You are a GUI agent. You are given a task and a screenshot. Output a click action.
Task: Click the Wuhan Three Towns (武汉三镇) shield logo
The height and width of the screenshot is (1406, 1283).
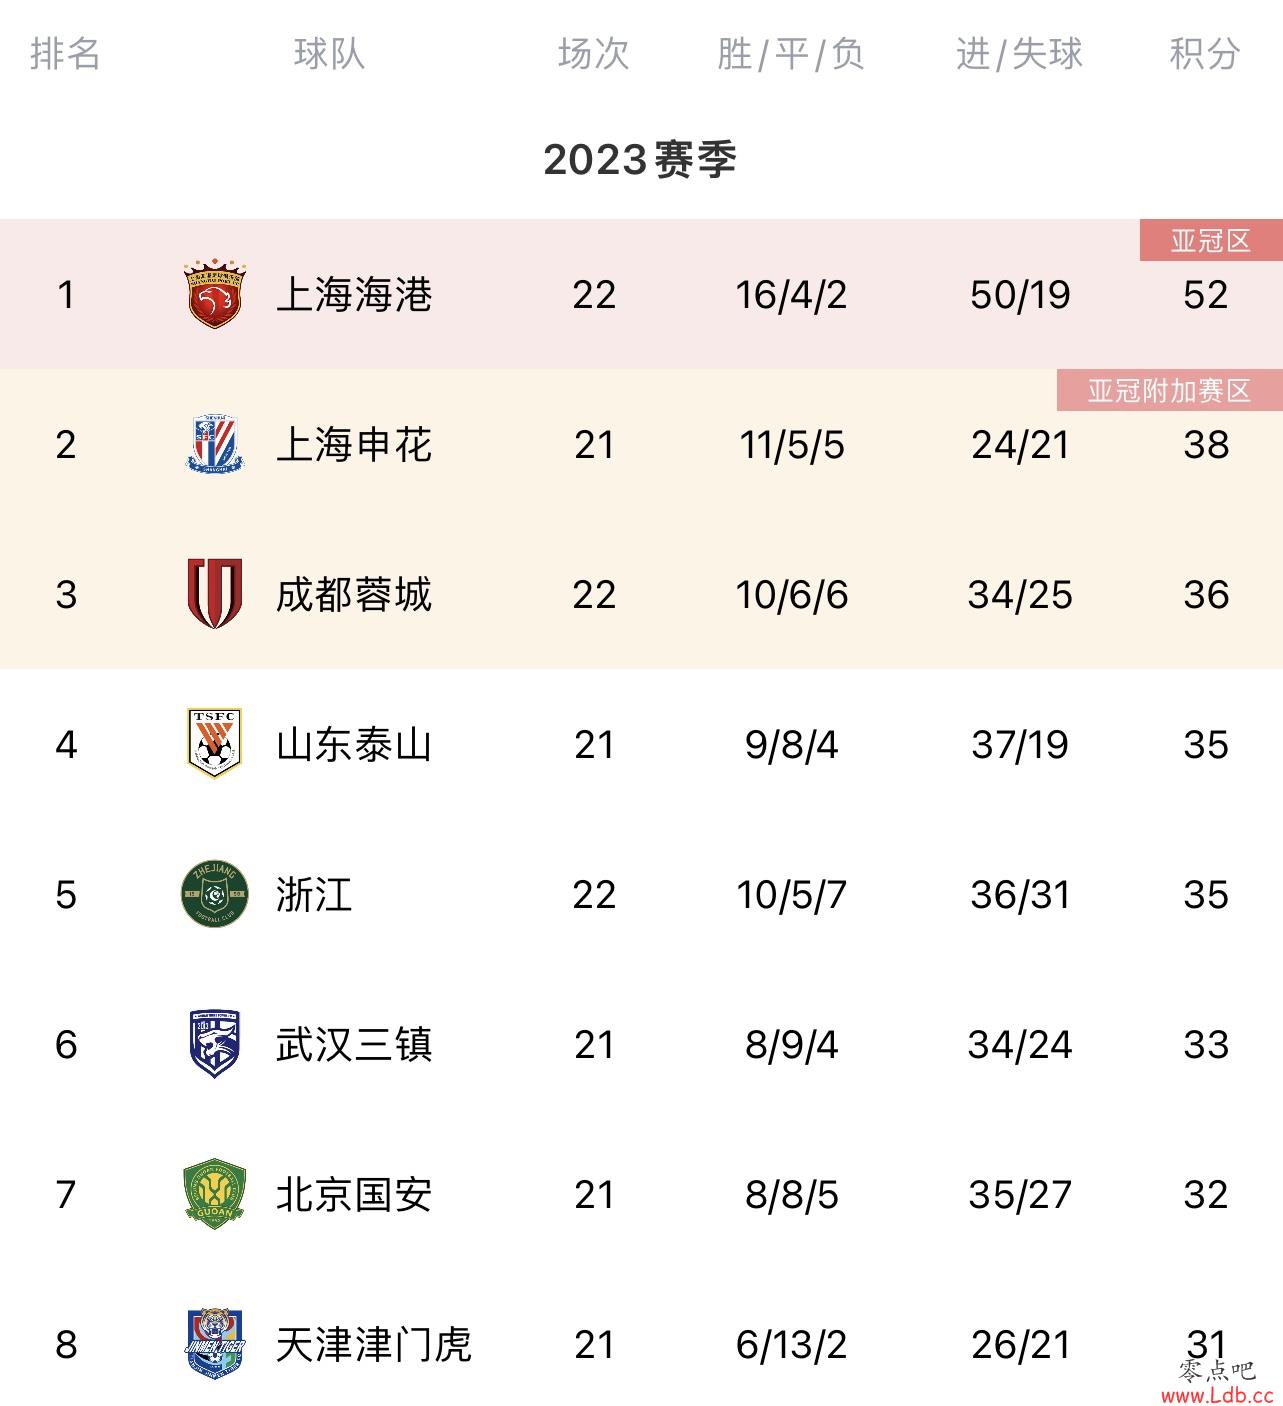tap(215, 1044)
